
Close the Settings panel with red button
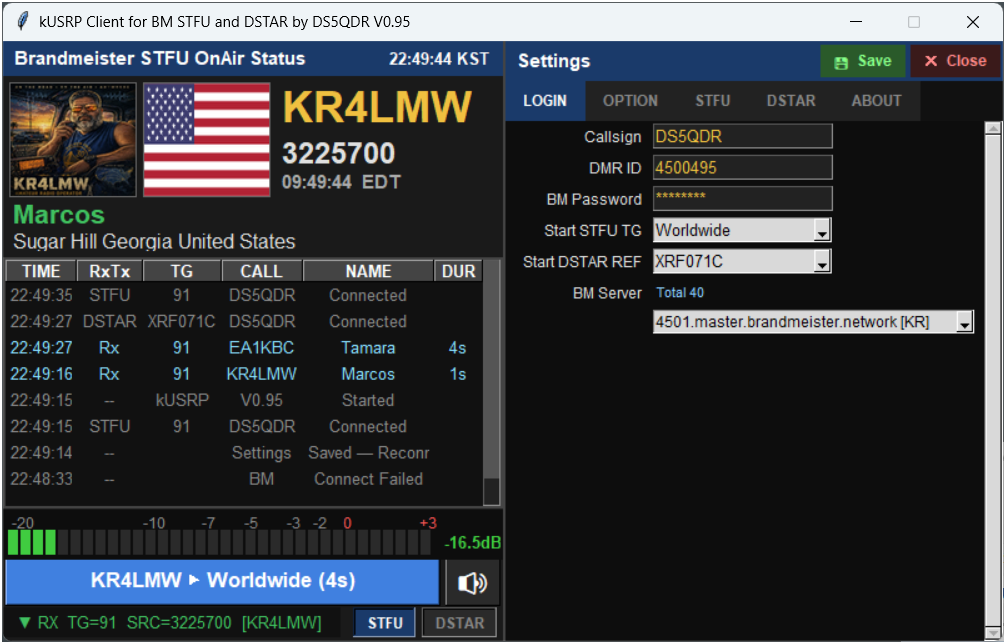coord(955,61)
